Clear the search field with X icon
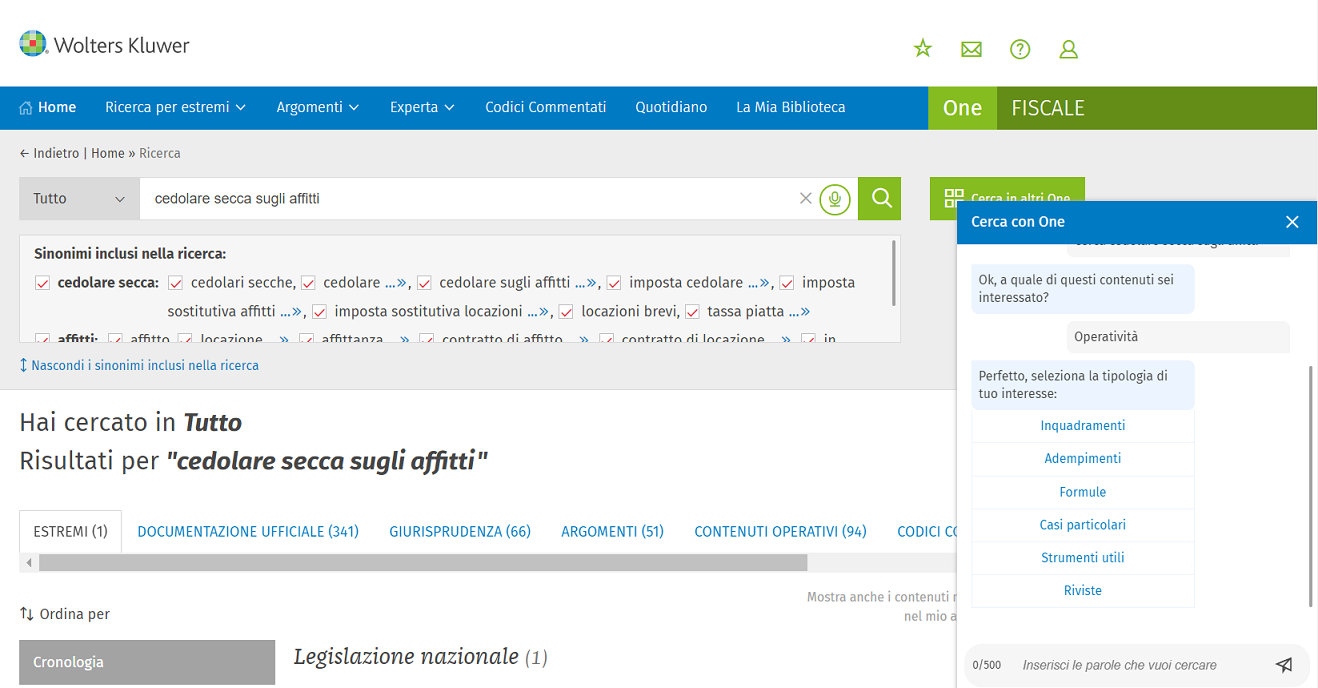This screenshot has width=1318, height=688. pyautogui.click(x=805, y=199)
